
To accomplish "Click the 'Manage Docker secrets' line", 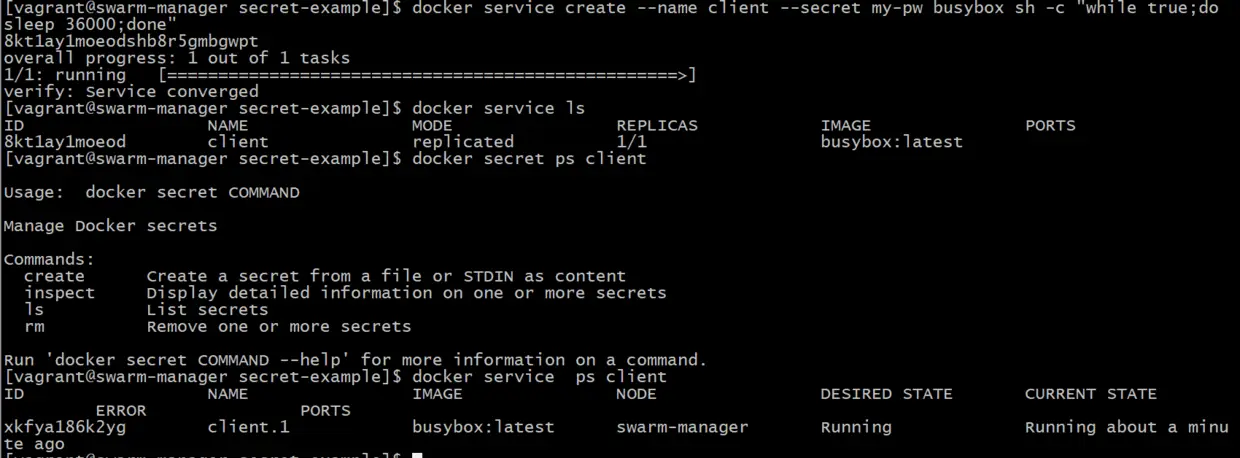I will (x=110, y=226).
